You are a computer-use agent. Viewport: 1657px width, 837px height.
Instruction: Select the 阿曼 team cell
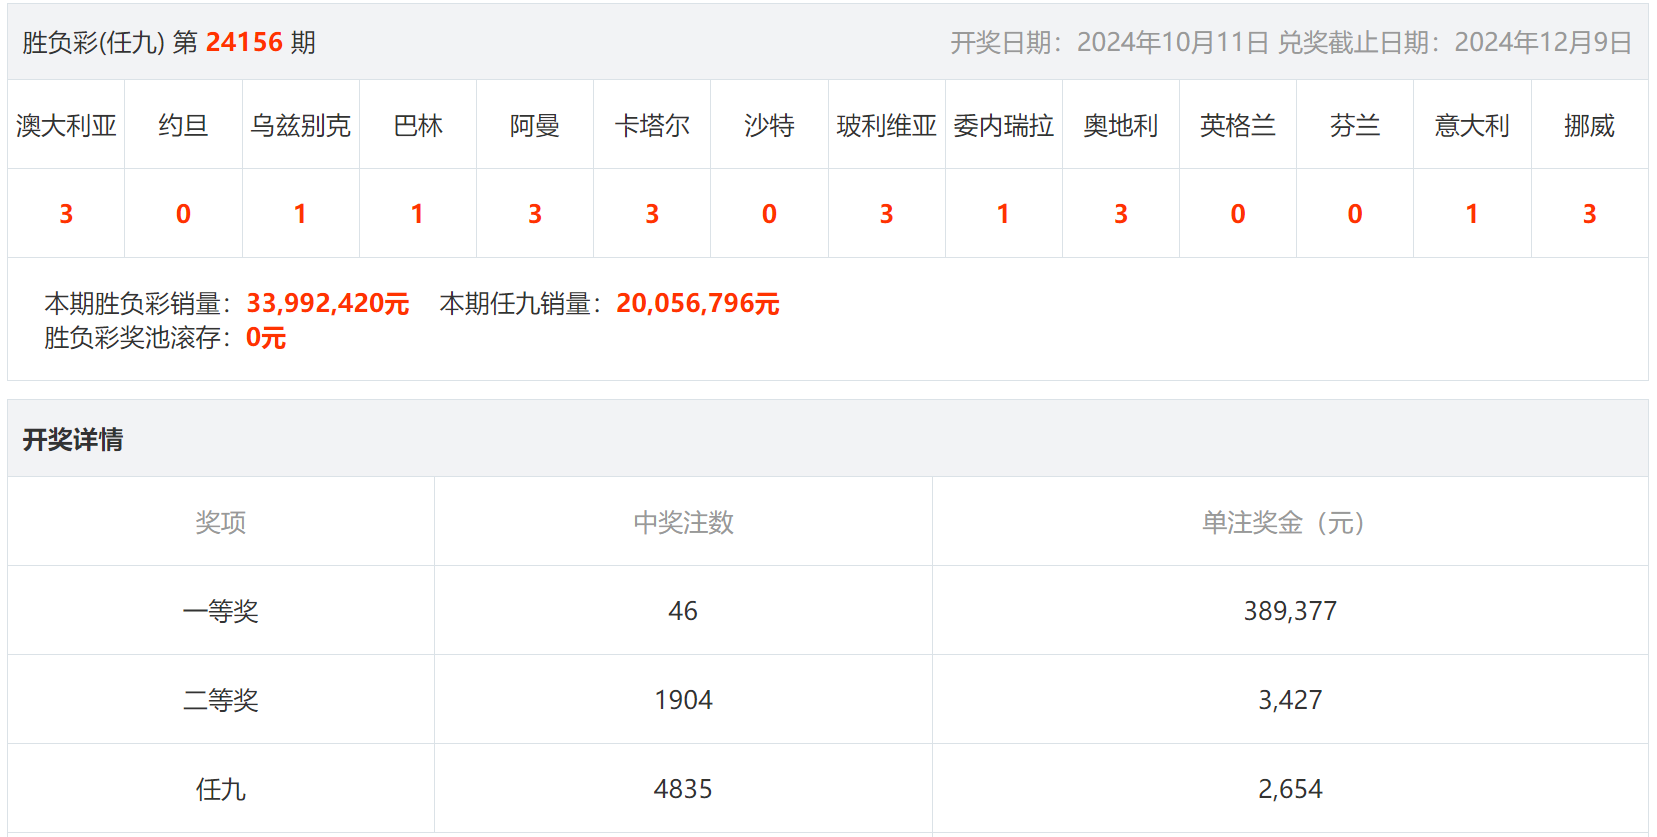tap(535, 125)
